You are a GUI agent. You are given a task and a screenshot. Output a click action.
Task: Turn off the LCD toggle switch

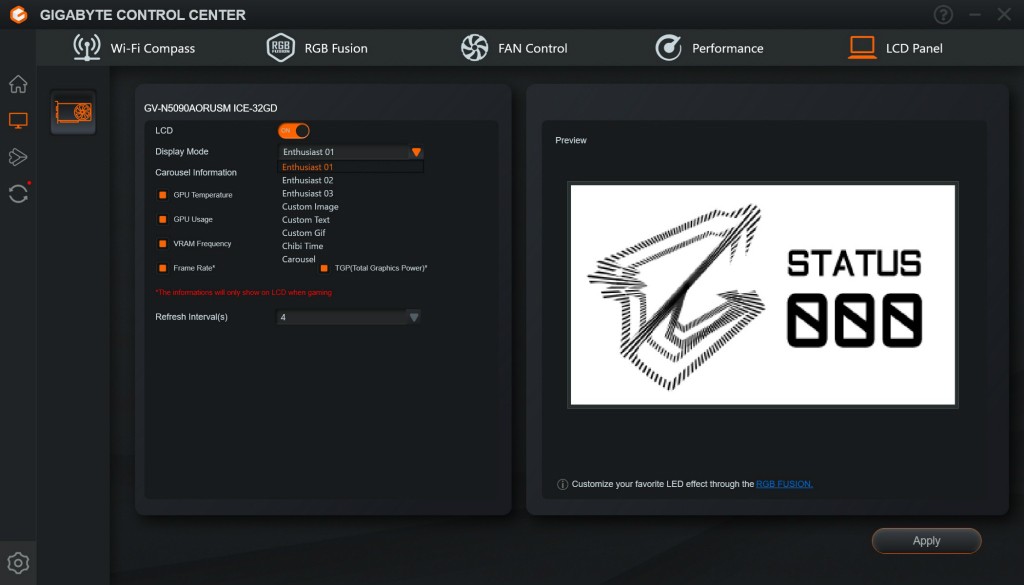[294, 131]
